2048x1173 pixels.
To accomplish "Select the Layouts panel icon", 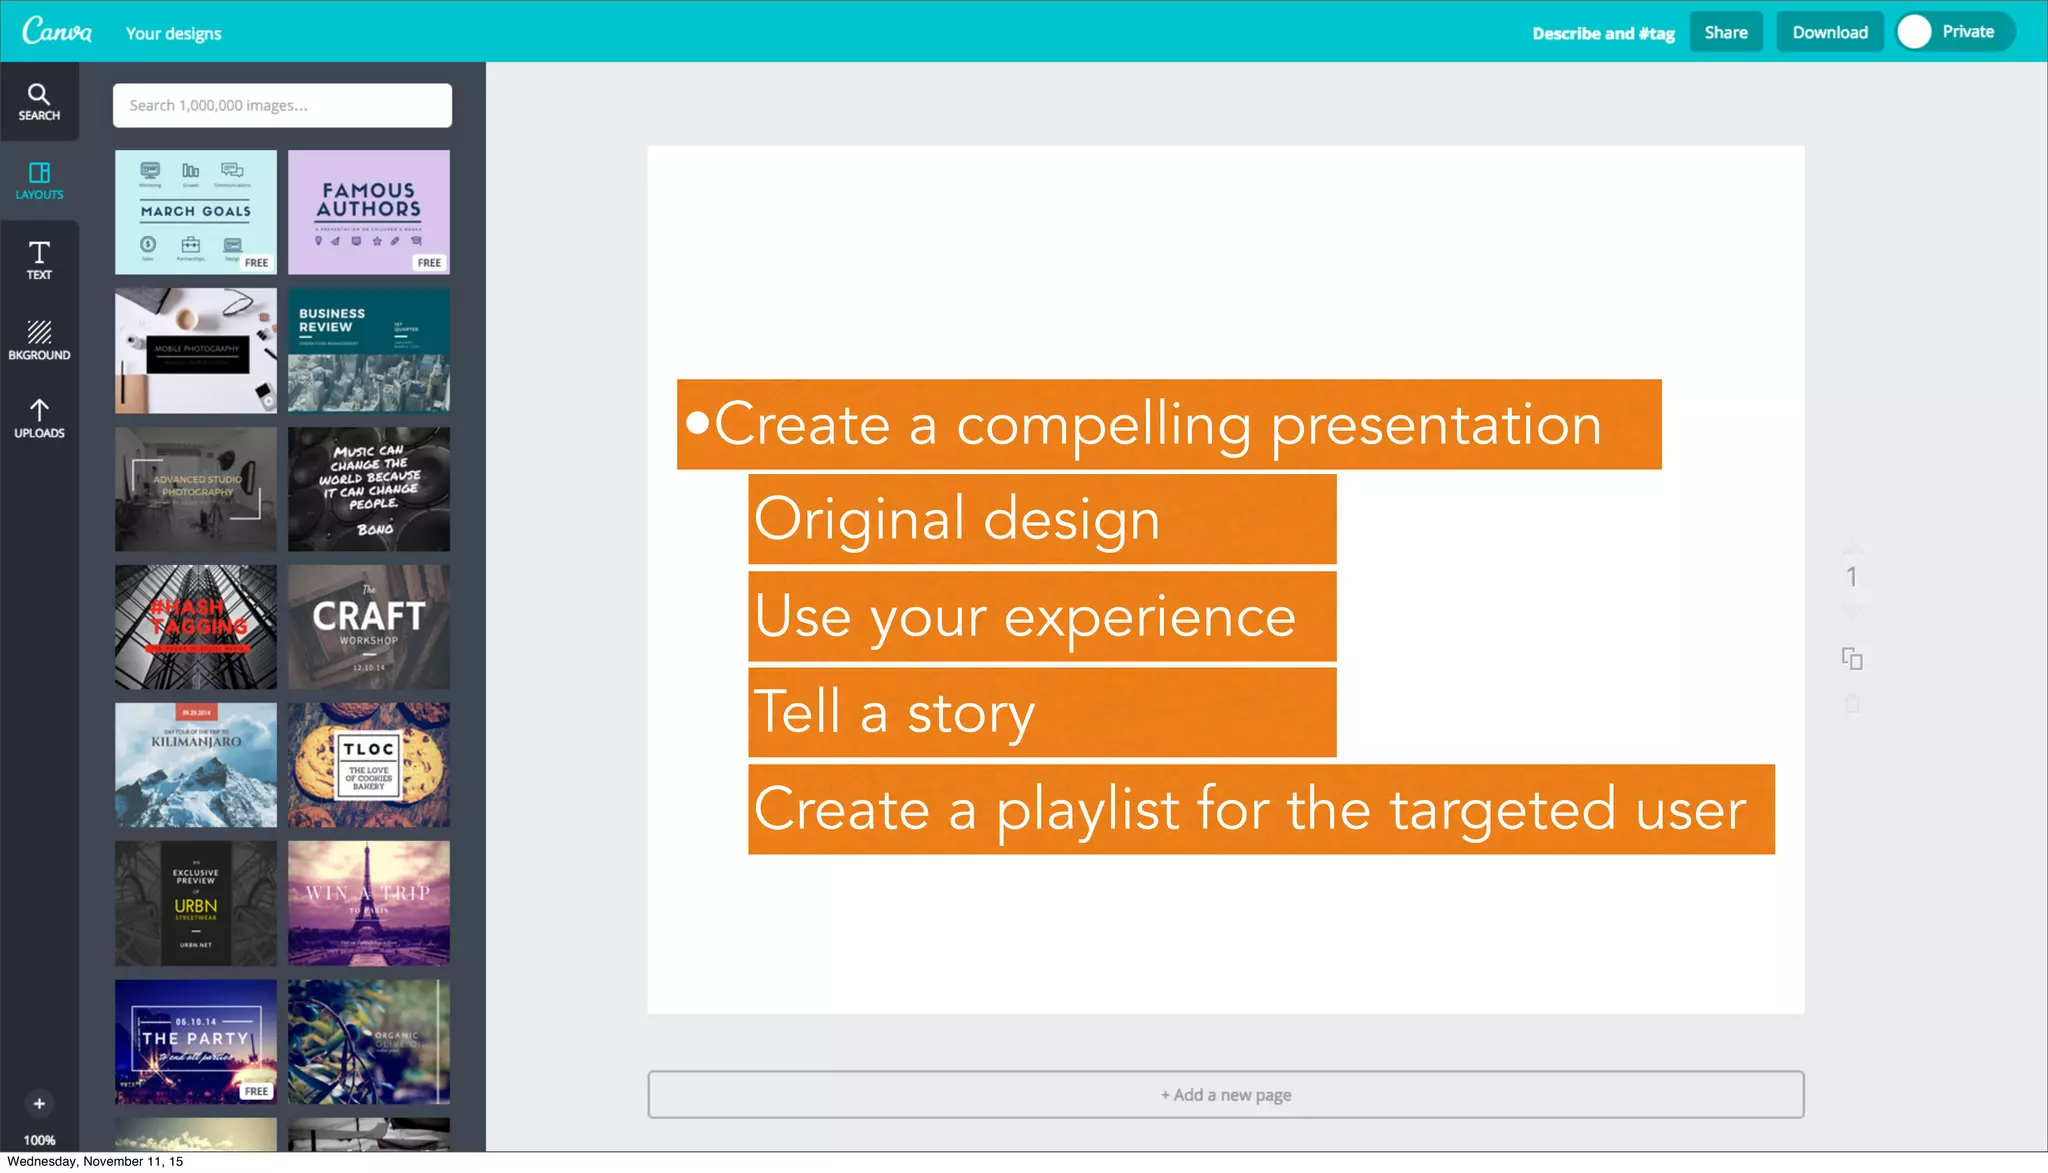I will click(39, 181).
